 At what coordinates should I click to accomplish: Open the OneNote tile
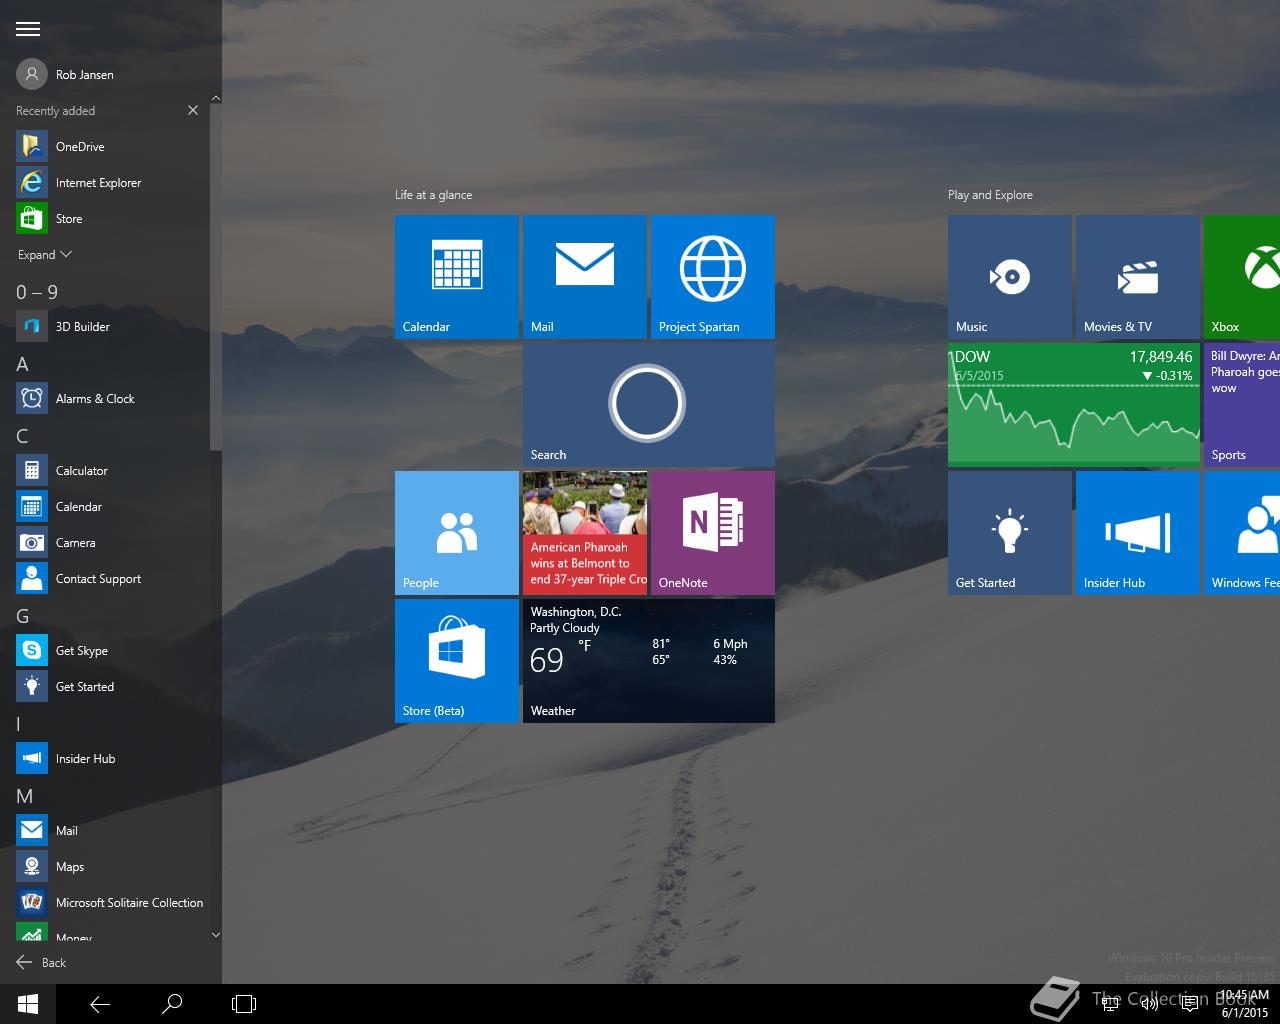[x=712, y=533]
